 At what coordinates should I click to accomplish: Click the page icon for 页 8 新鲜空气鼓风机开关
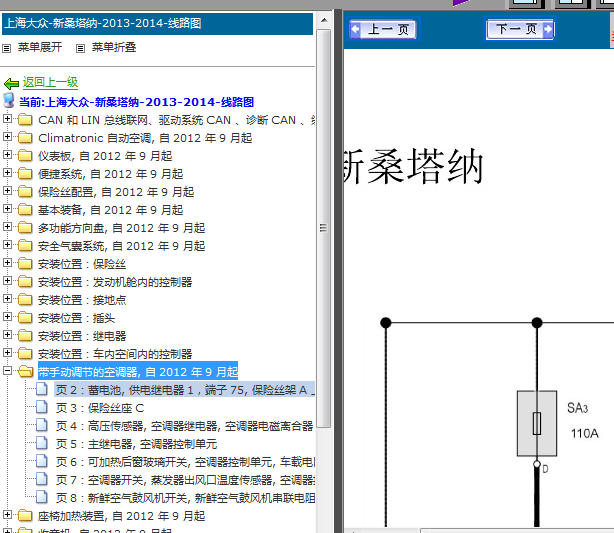(42, 497)
